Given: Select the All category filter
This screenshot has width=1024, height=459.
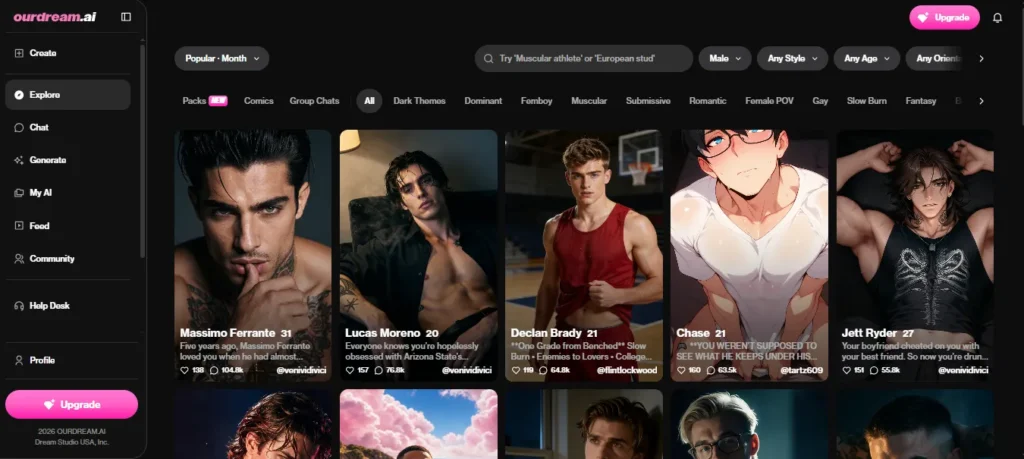Looking at the screenshot, I should (369, 101).
